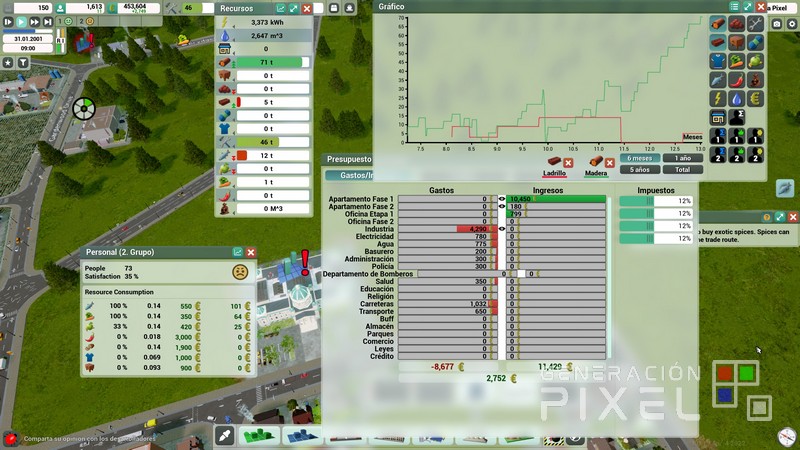
Task: Open the settings gear
Action: [792, 23]
